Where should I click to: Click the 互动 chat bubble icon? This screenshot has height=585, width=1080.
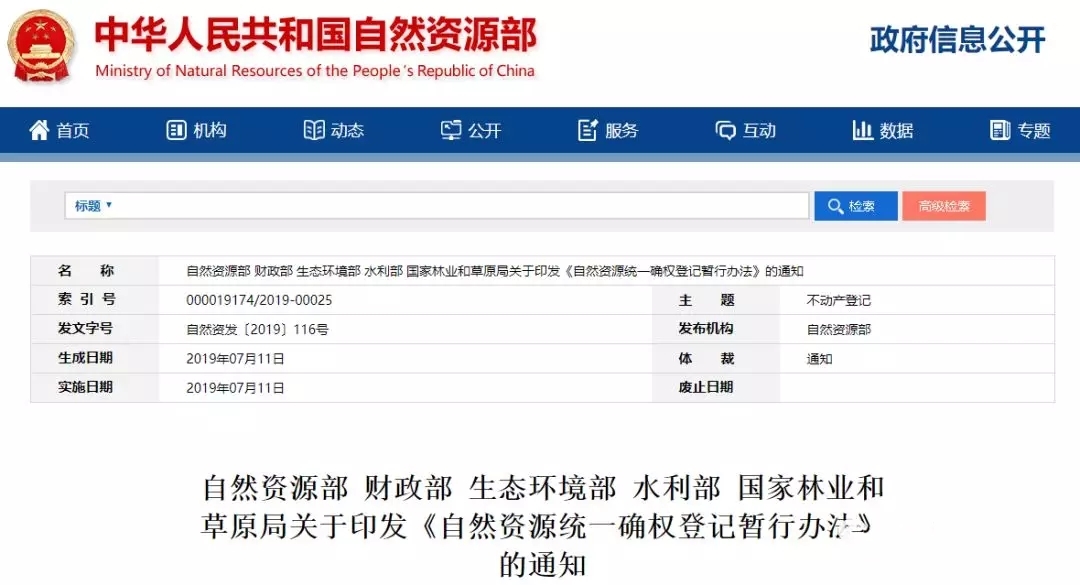725,130
